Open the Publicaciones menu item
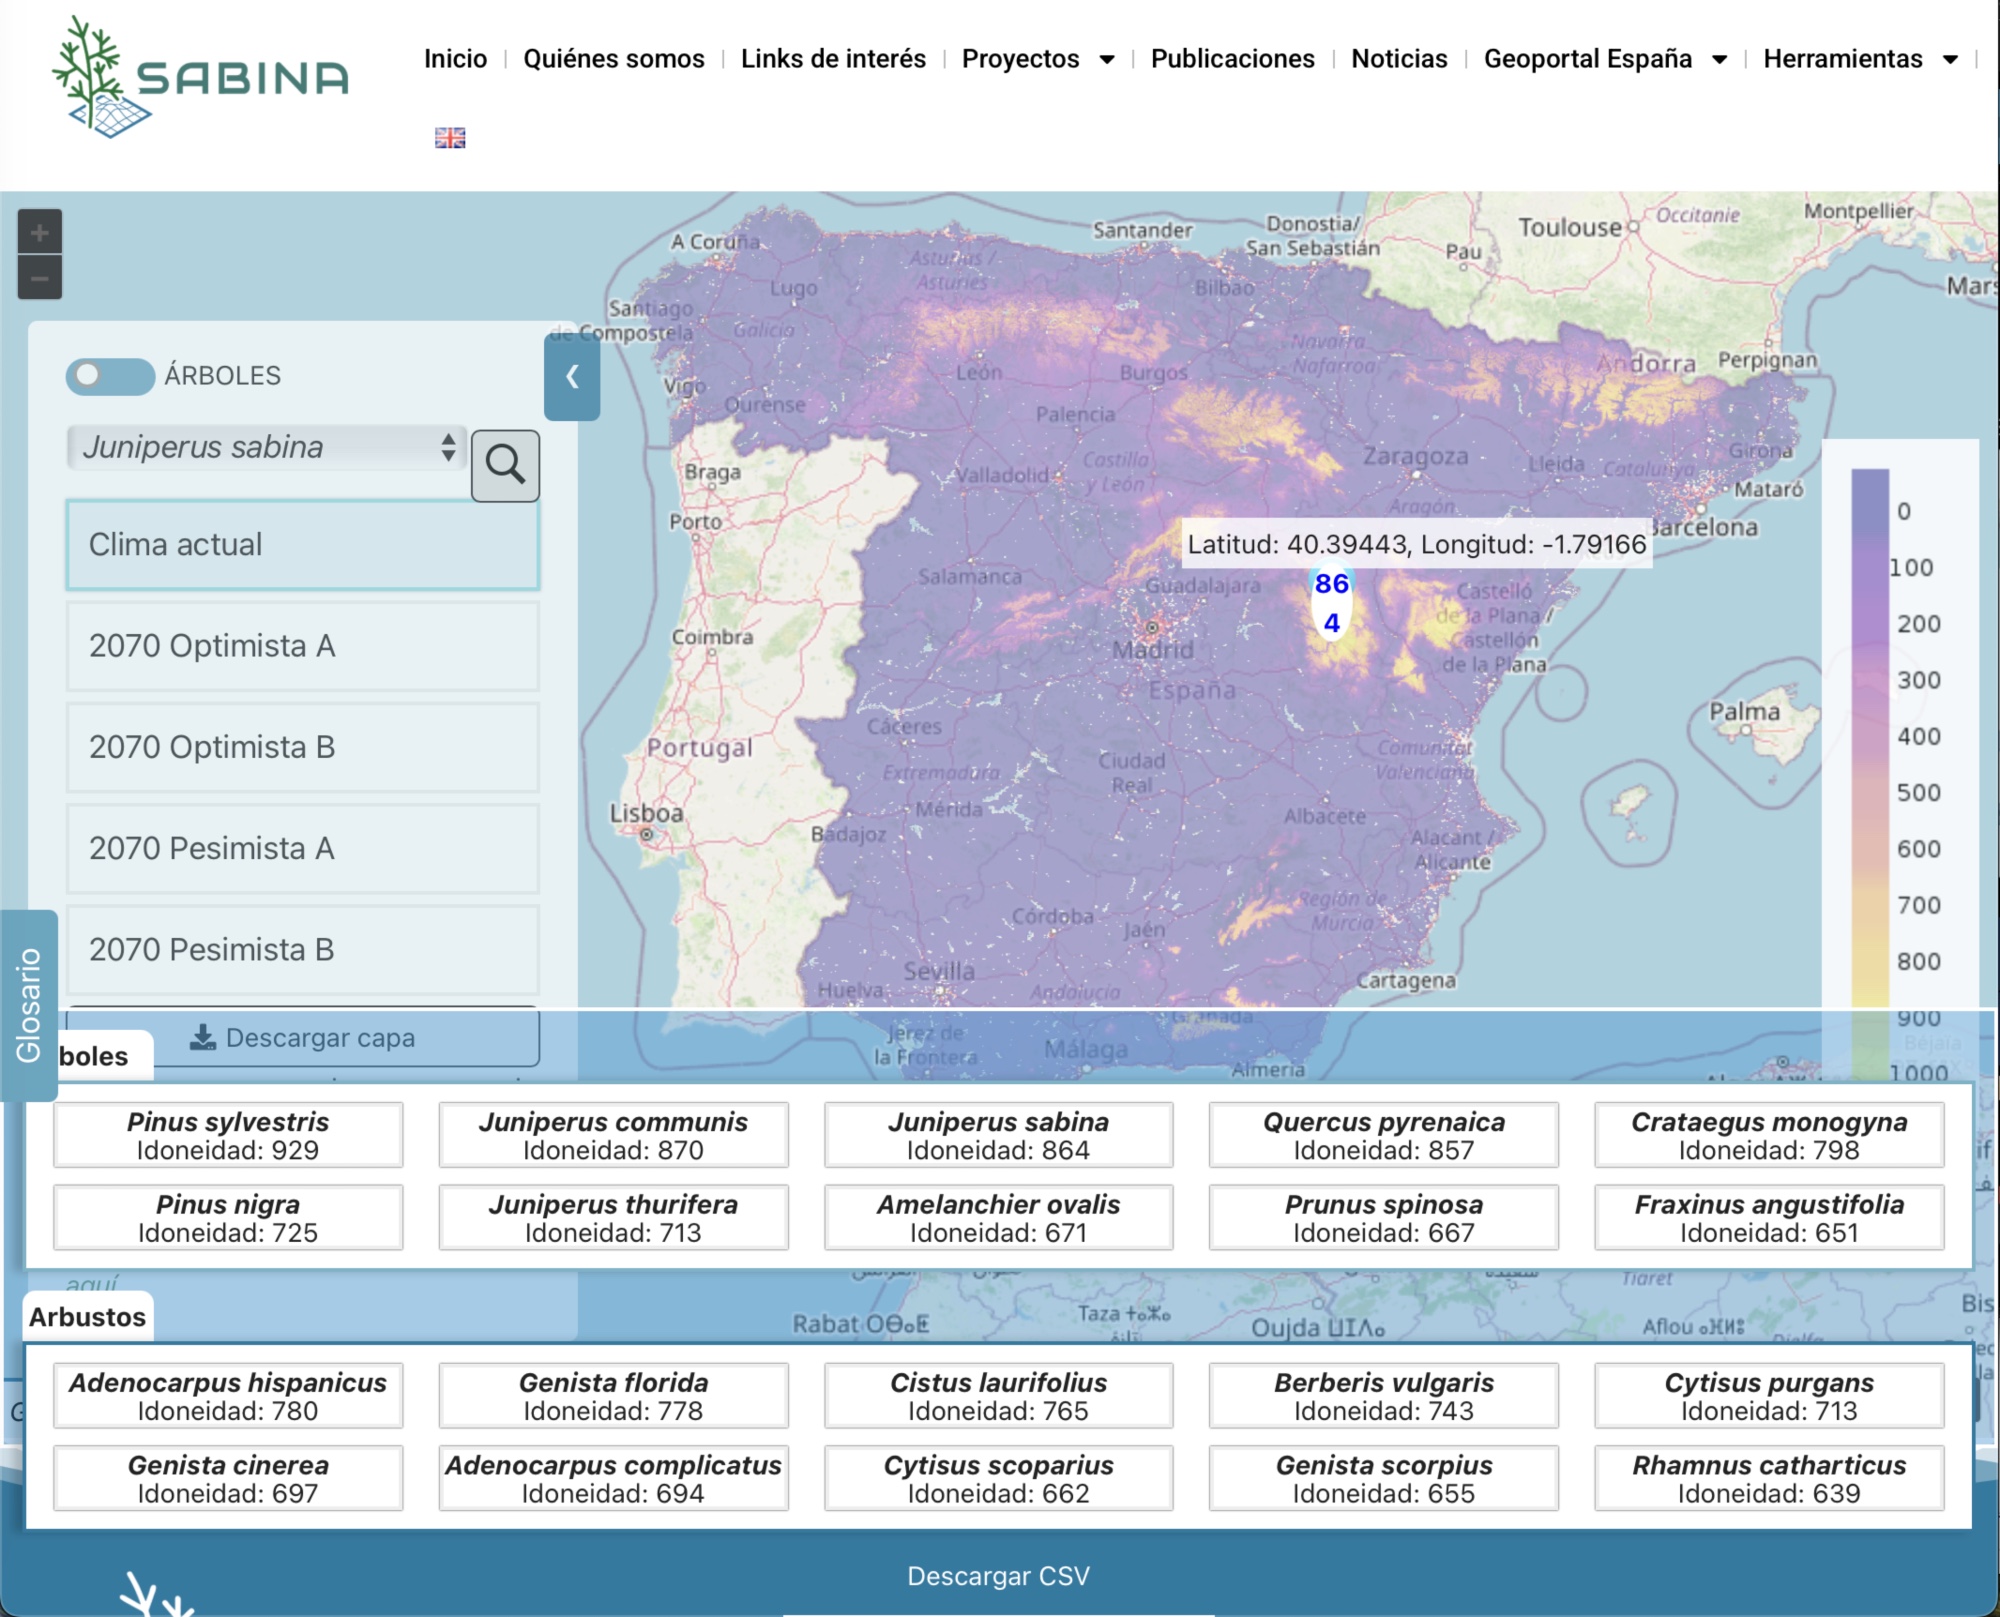The height and width of the screenshot is (1617, 2000). [1232, 59]
